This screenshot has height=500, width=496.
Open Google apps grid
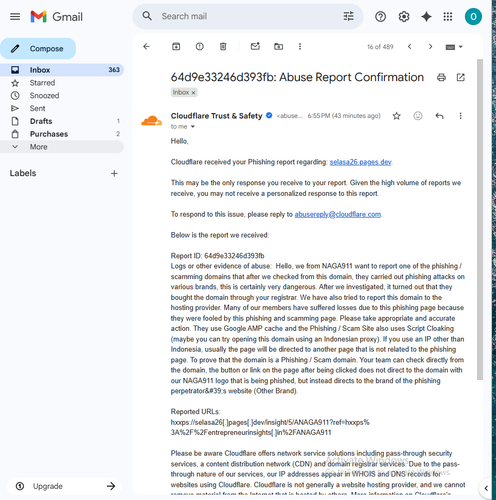pyautogui.click(x=448, y=16)
